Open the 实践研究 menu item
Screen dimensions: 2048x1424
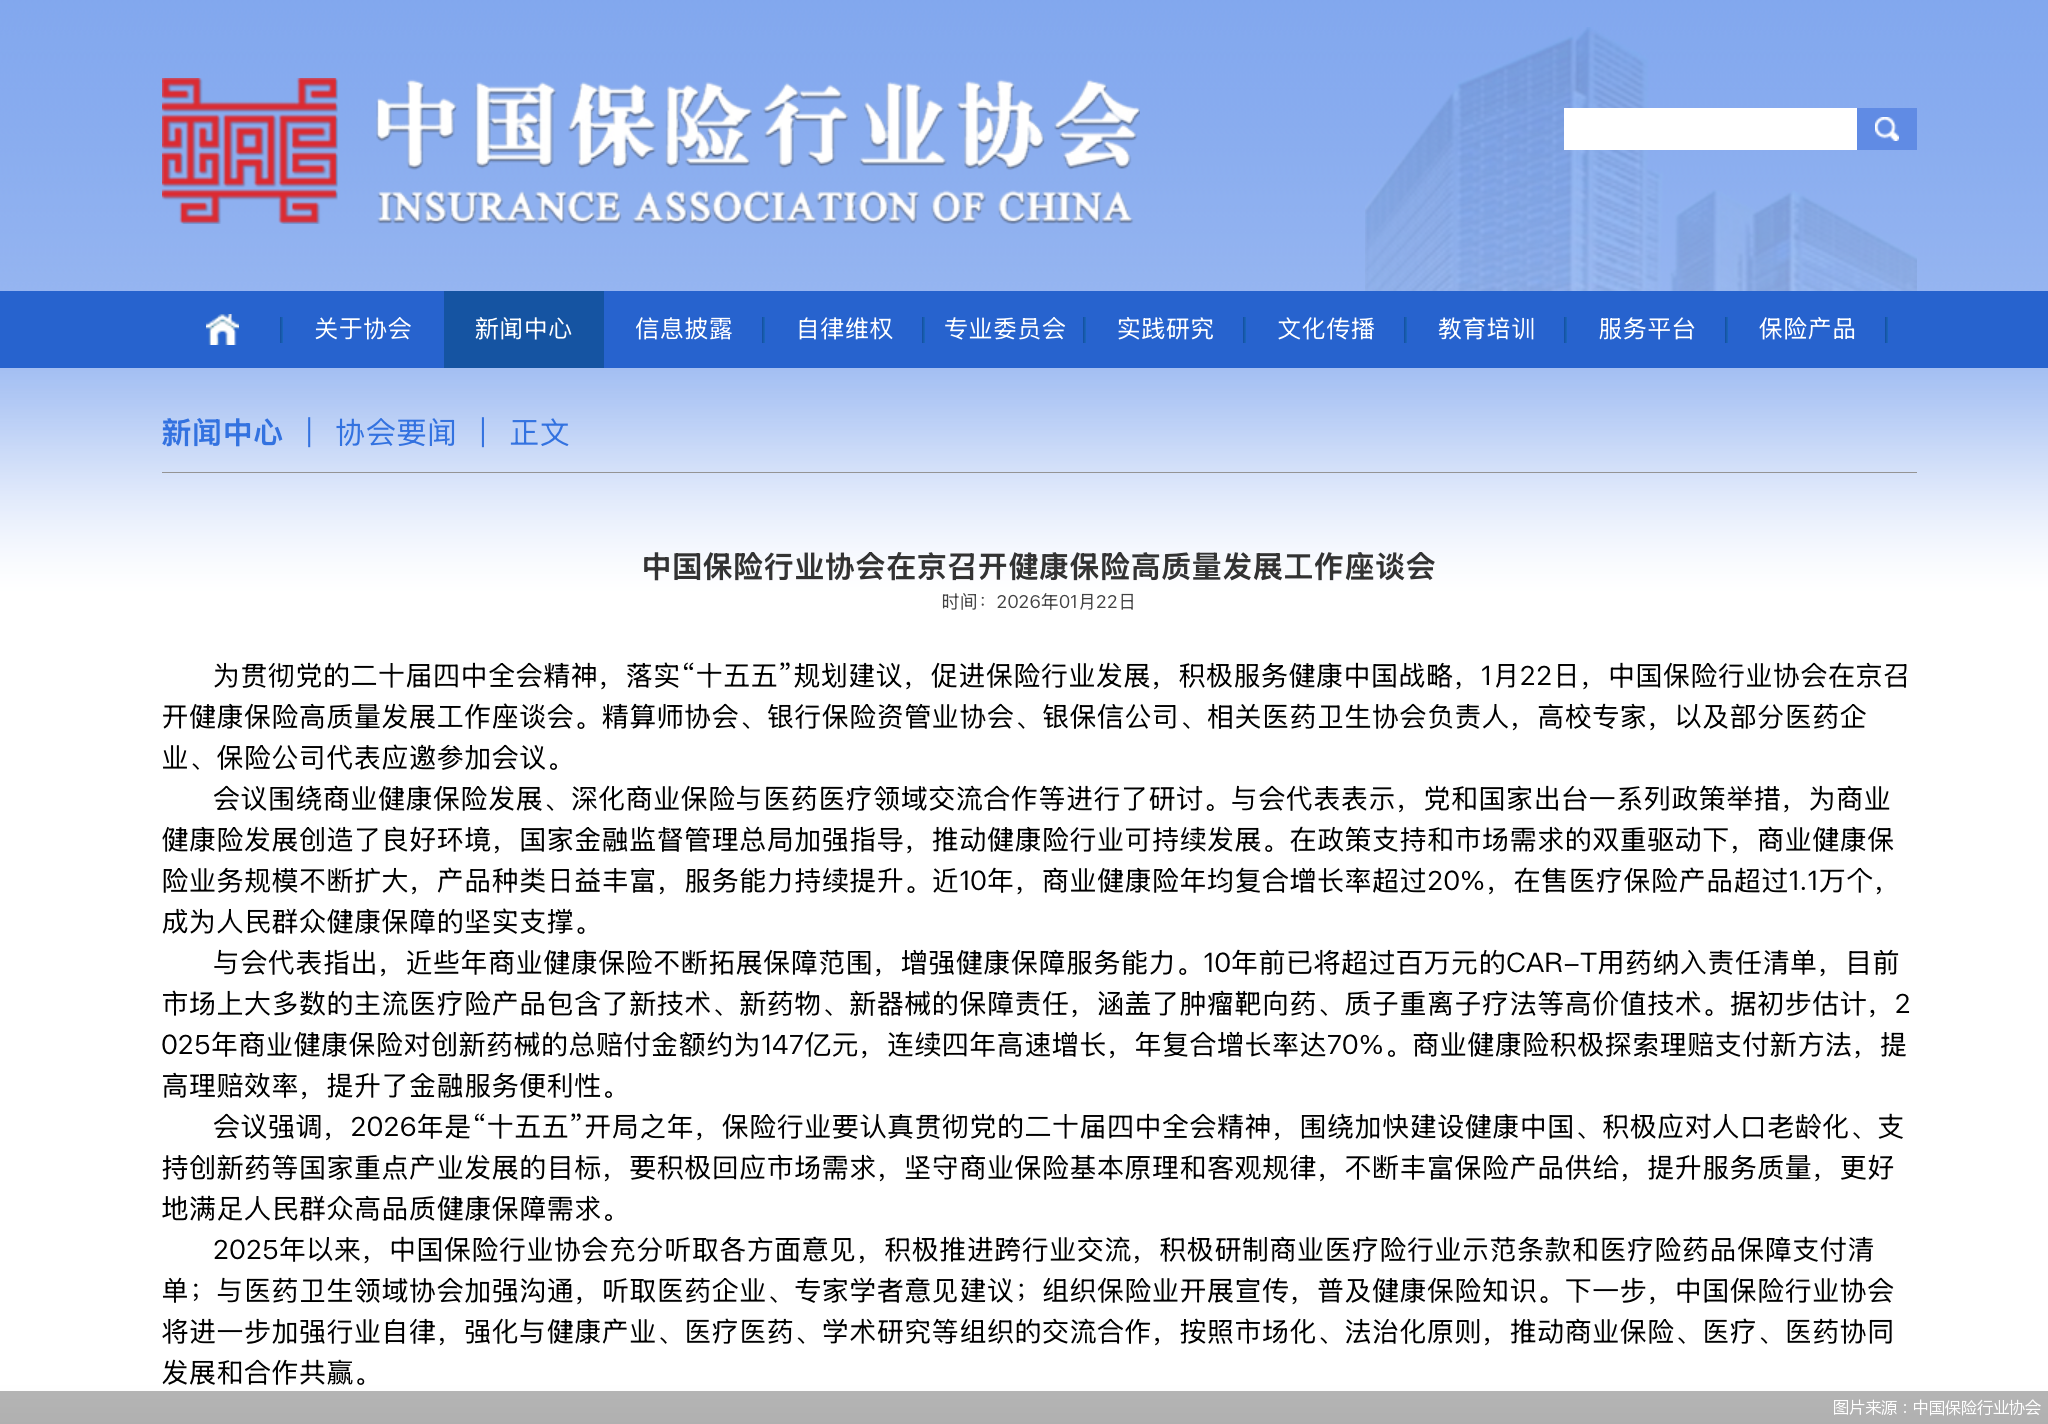point(1164,330)
